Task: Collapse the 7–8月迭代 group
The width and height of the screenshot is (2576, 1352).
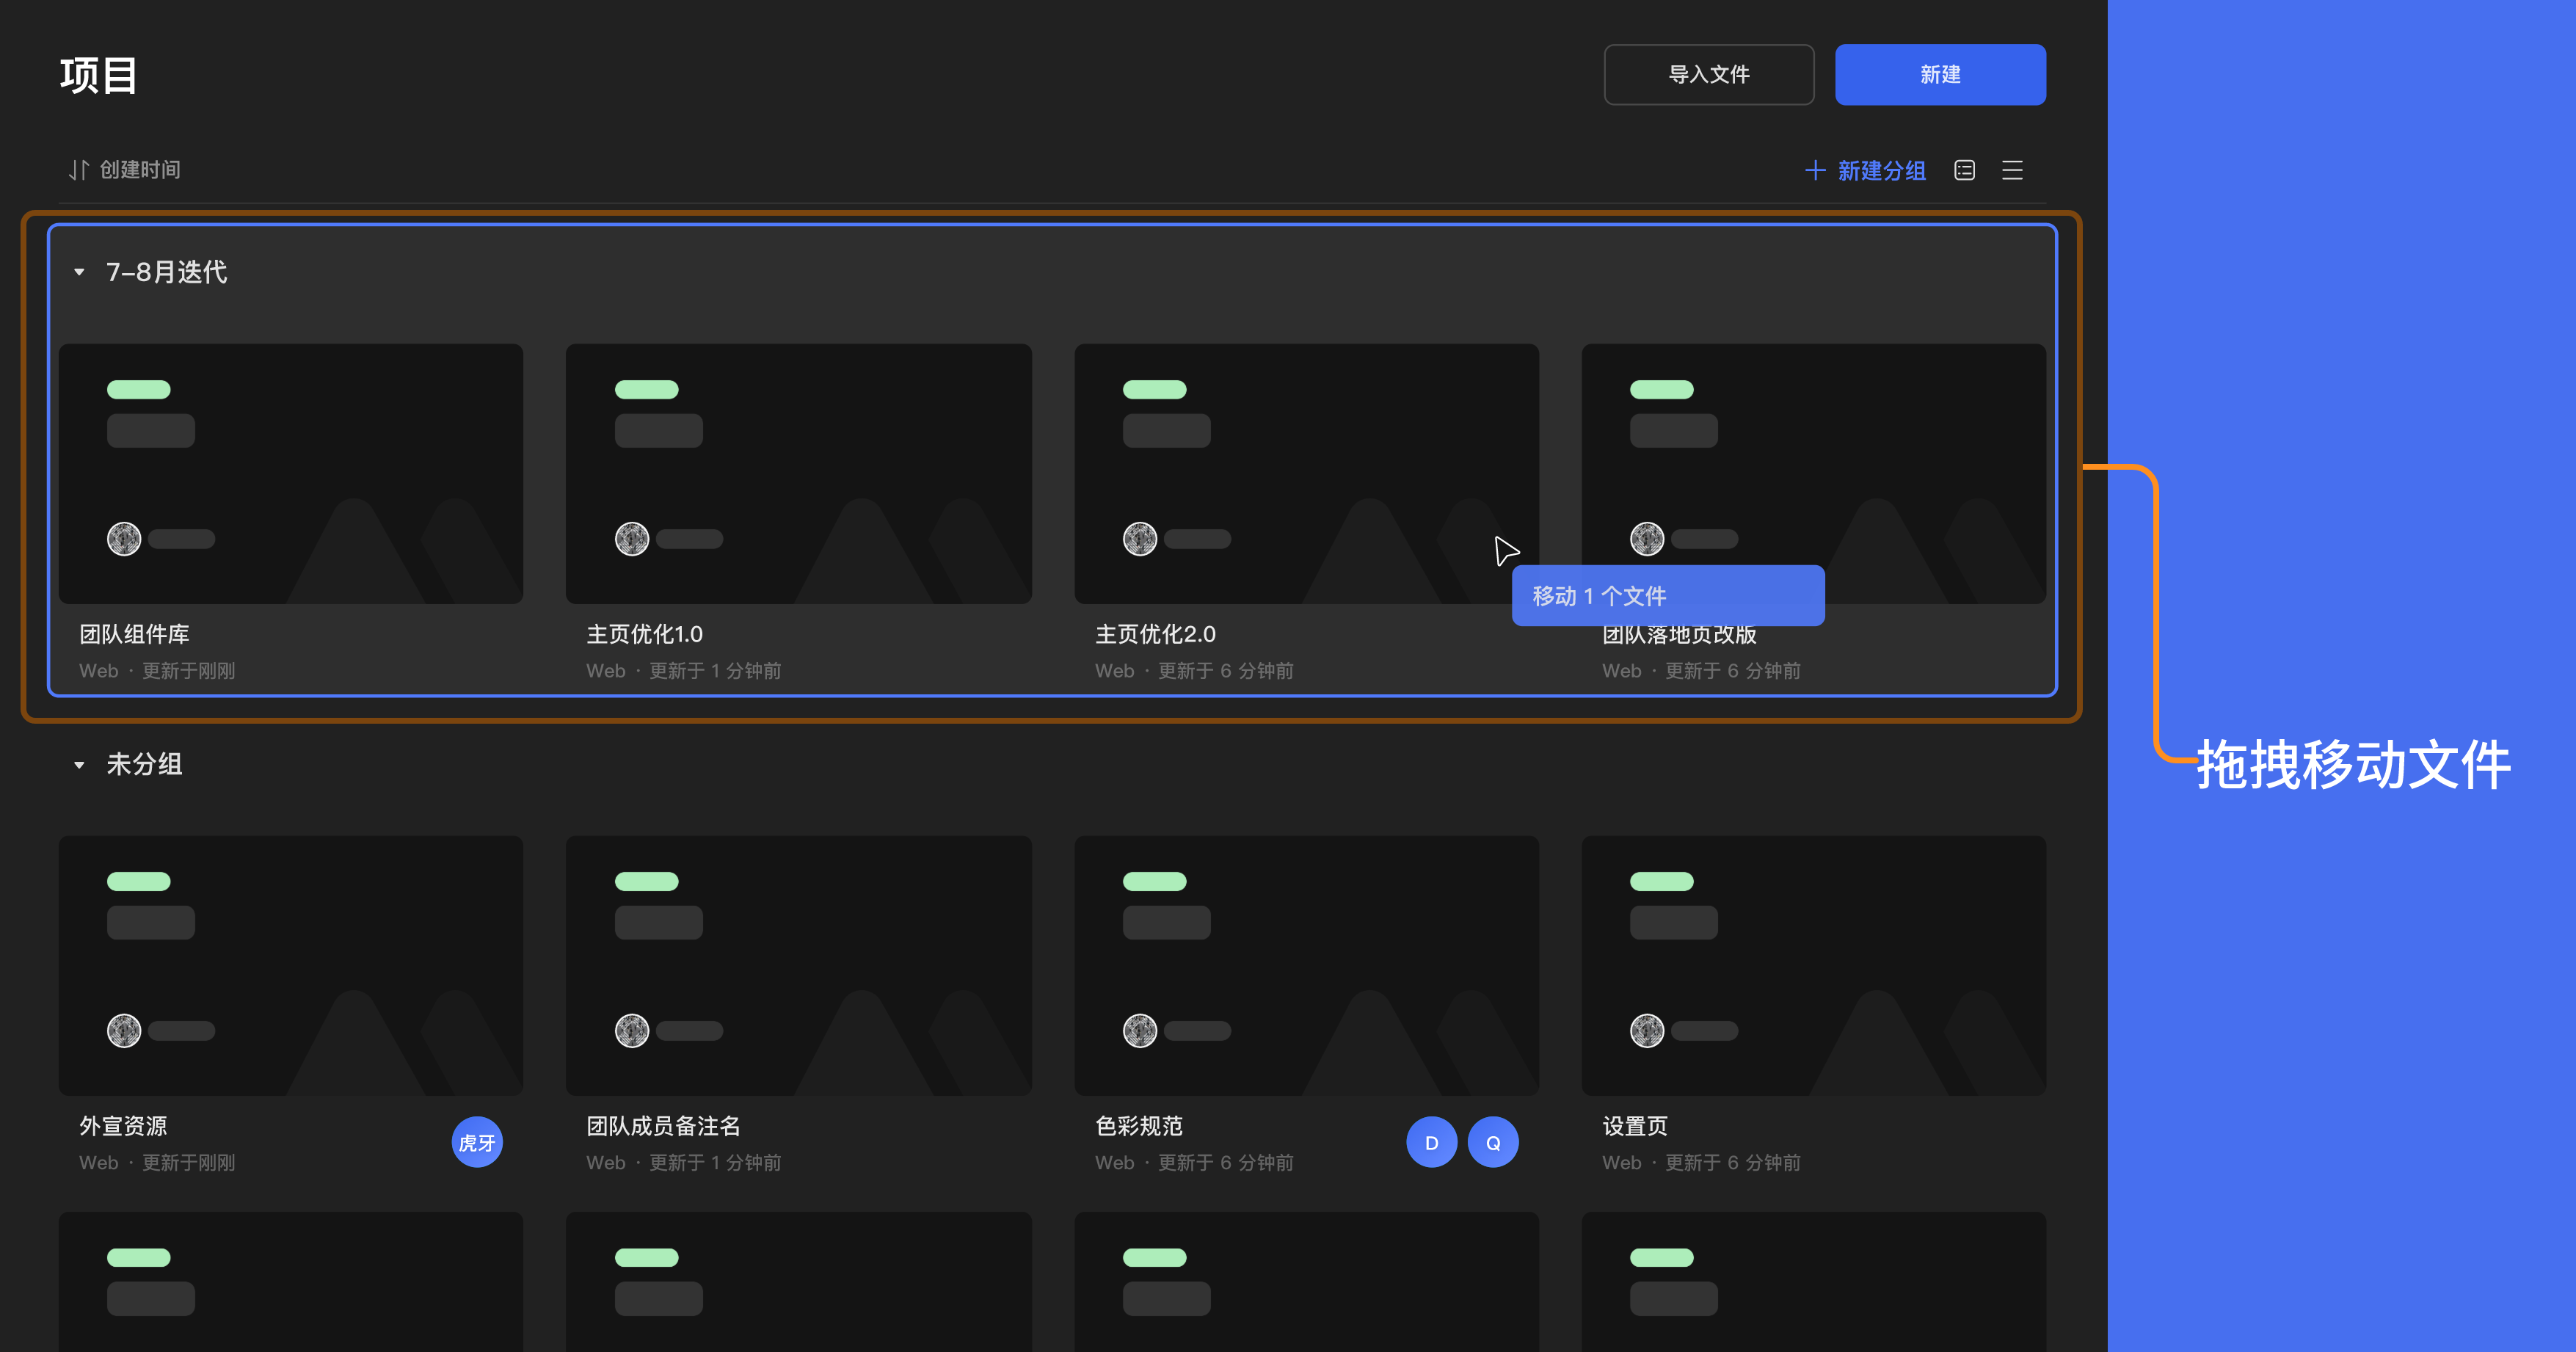Action: pos(79,272)
